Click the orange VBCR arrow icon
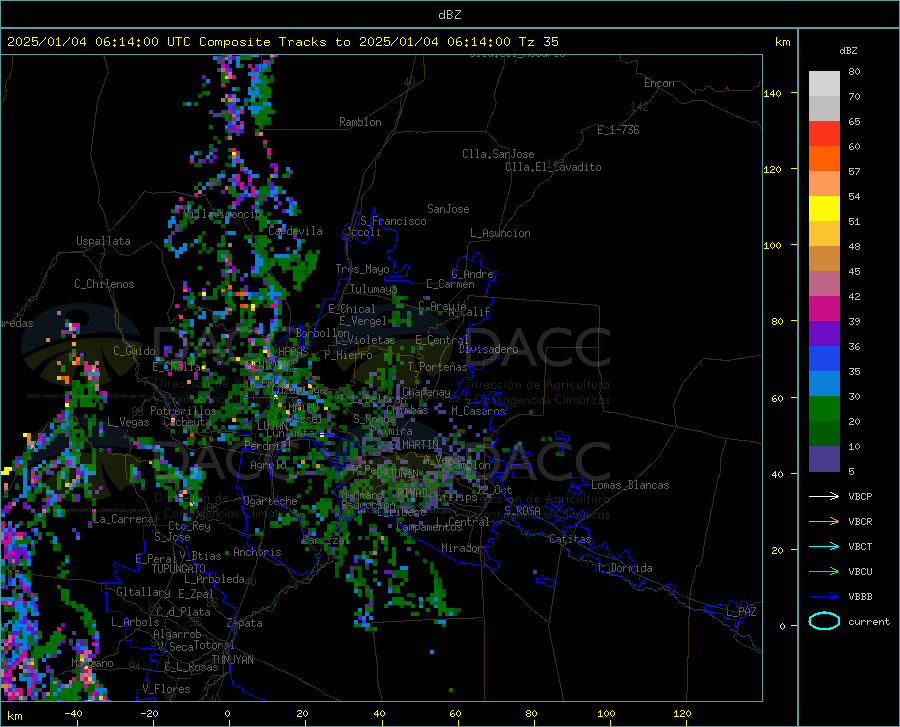Image resolution: width=900 pixels, height=727 pixels. point(824,522)
